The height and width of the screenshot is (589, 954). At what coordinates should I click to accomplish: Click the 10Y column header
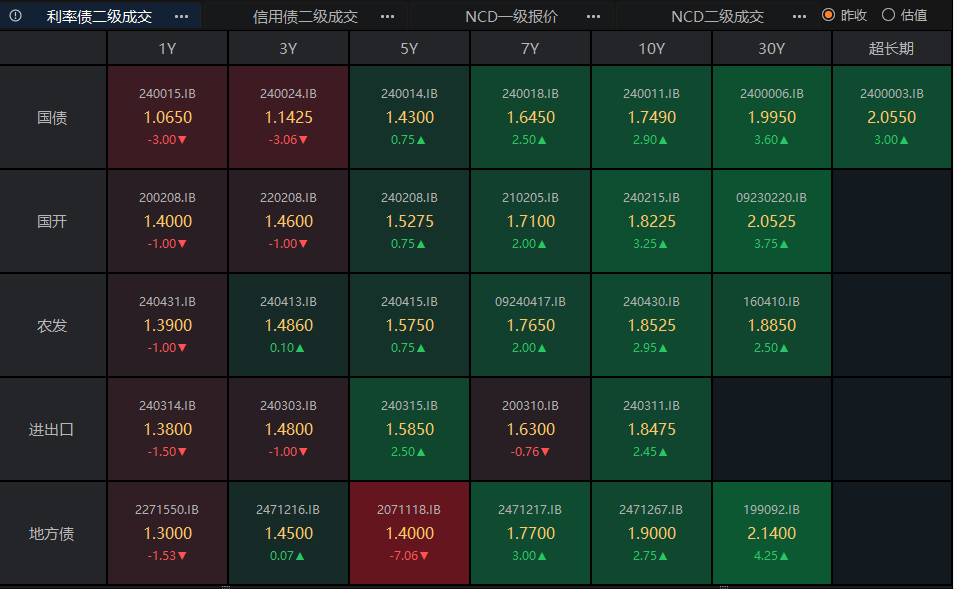[651, 48]
